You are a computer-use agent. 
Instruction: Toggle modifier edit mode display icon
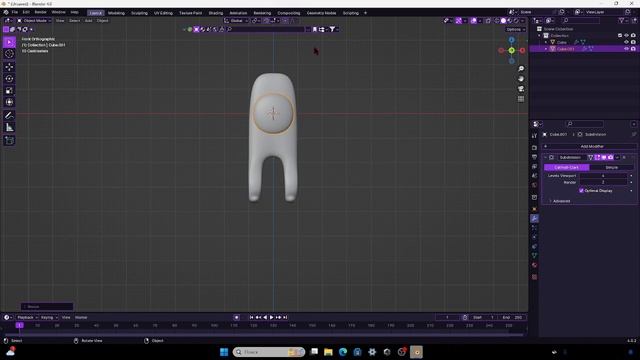(597, 158)
